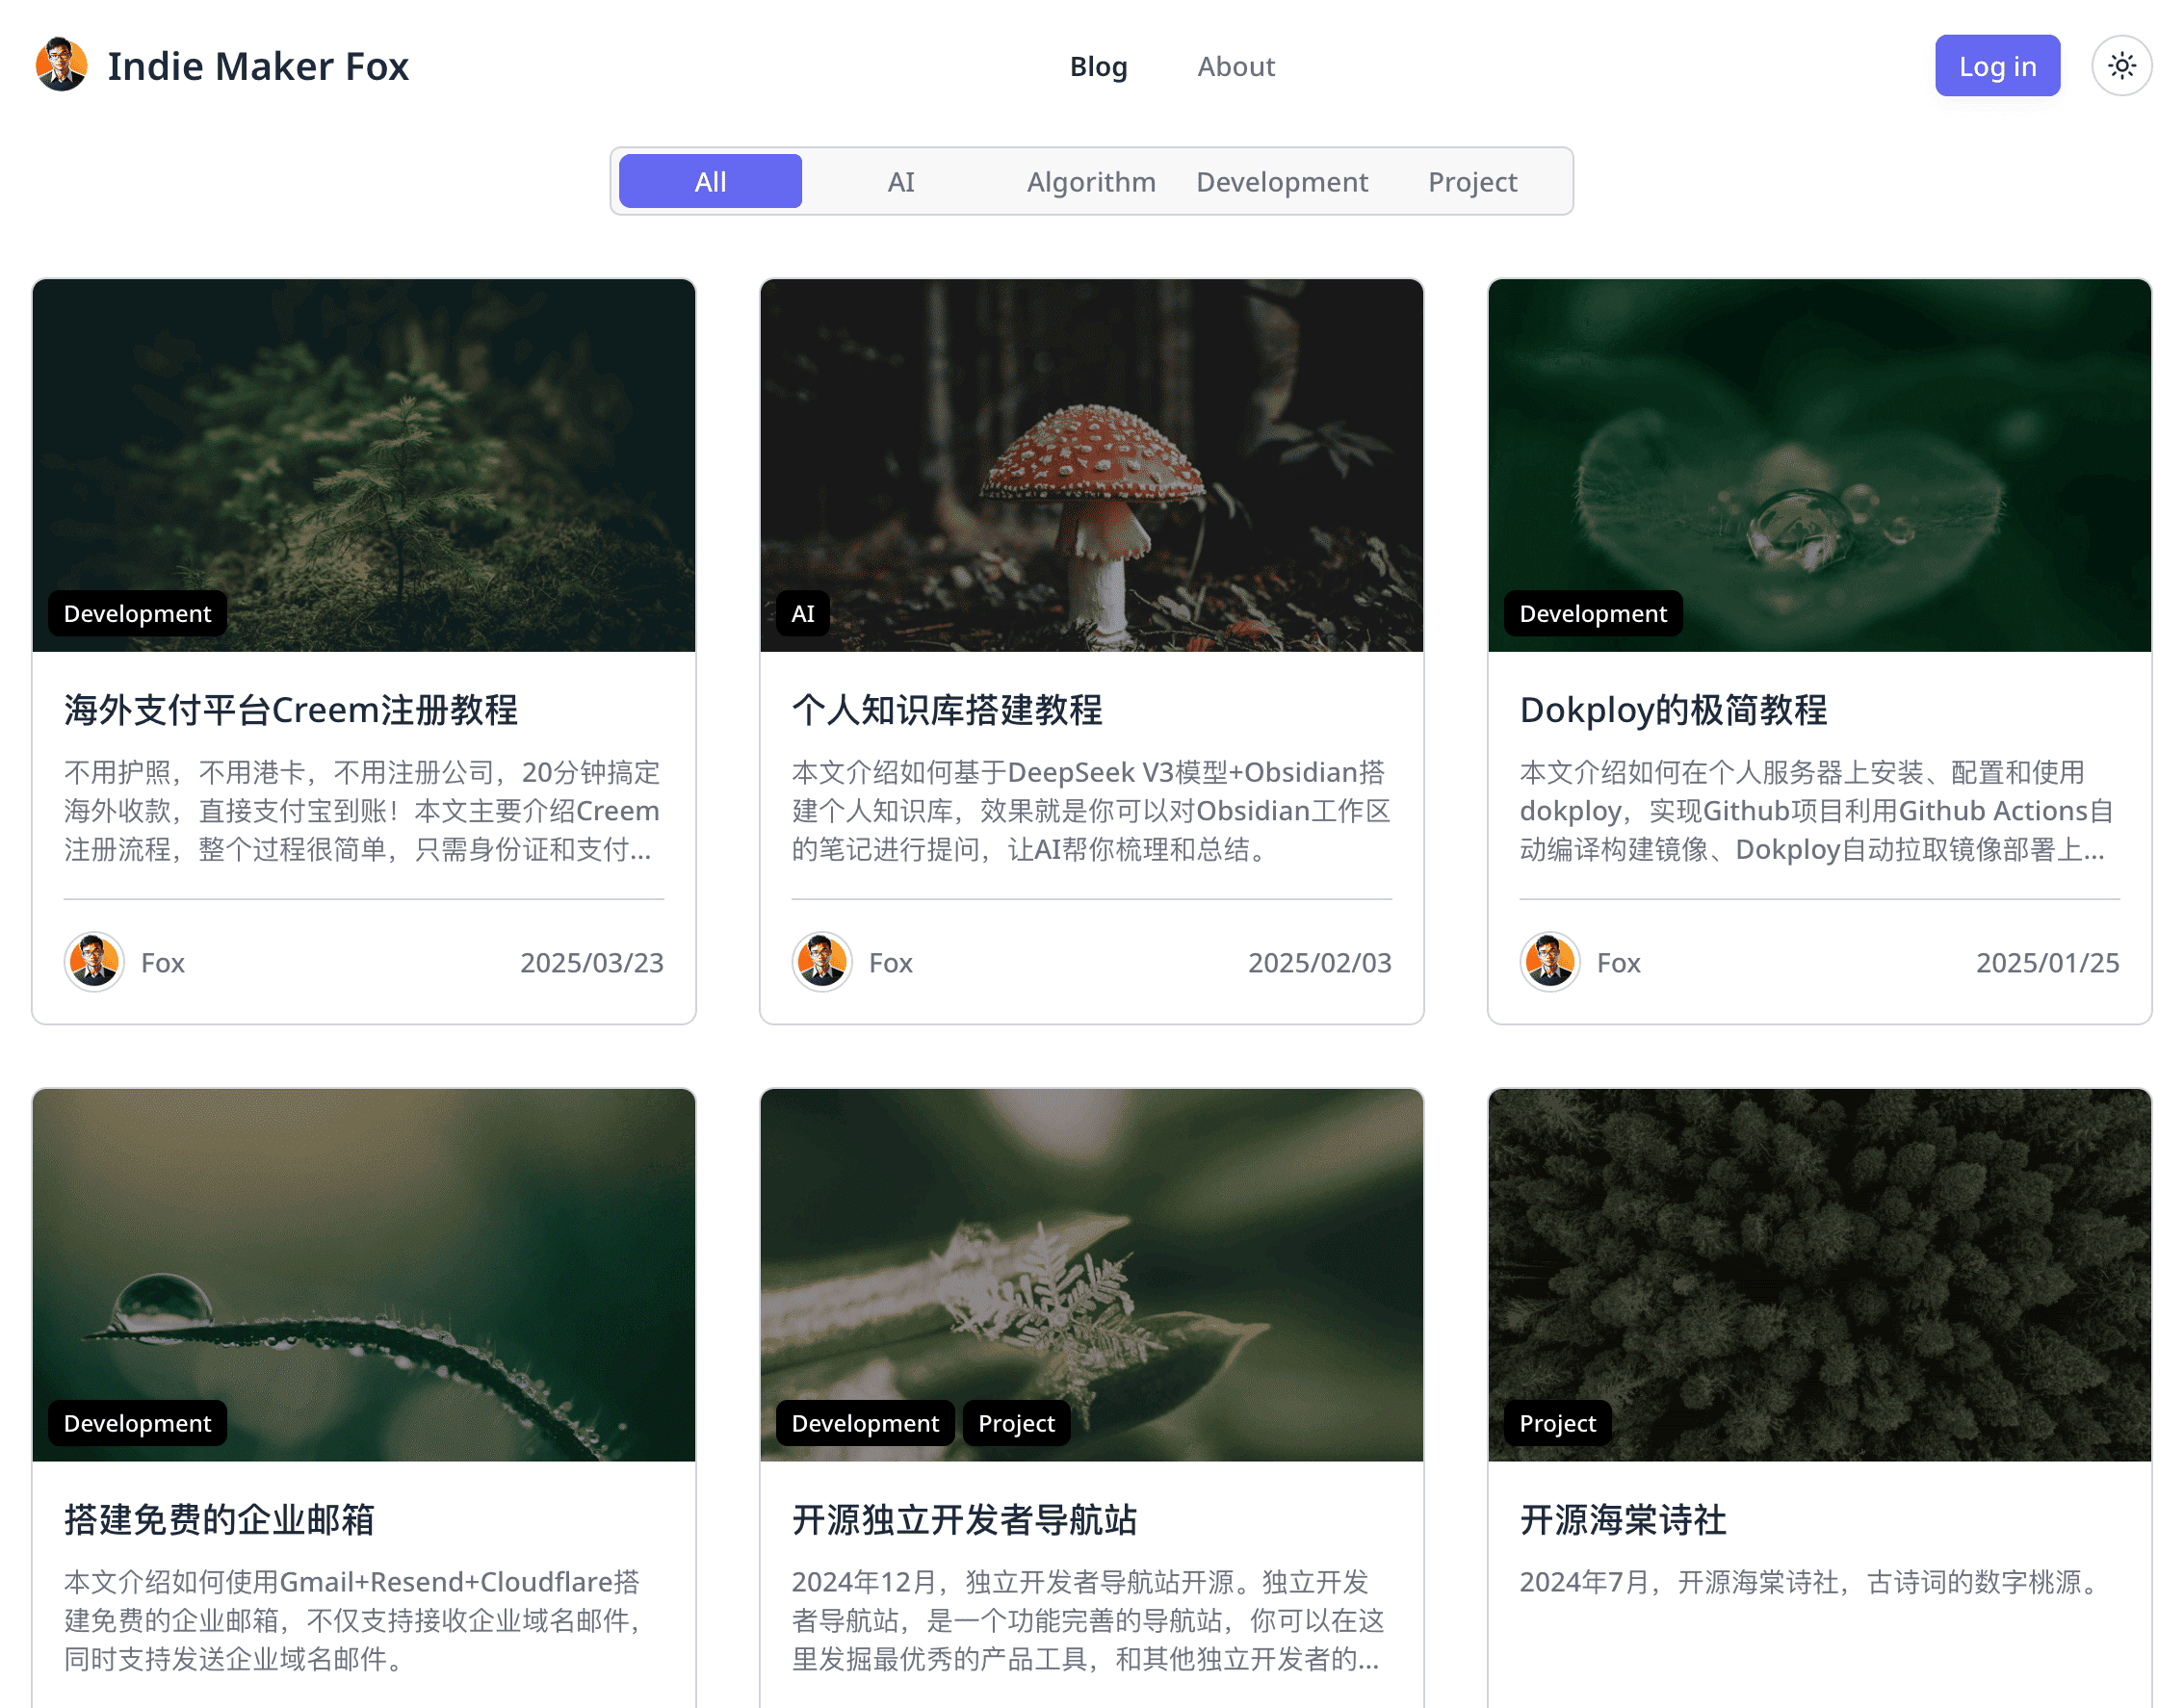Open the Dokploy的极简教程 article

pyautogui.click(x=1672, y=710)
